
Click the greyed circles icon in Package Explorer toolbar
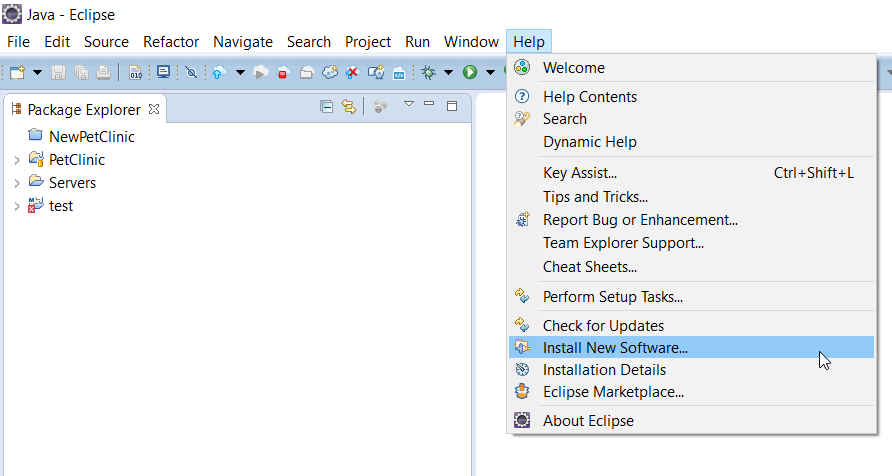pyautogui.click(x=380, y=106)
